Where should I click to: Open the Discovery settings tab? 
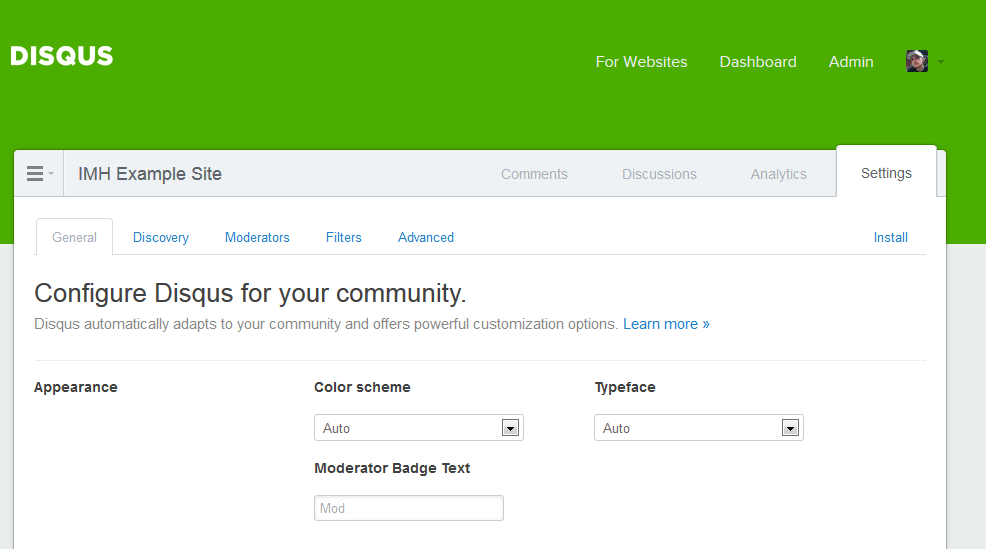pos(161,237)
